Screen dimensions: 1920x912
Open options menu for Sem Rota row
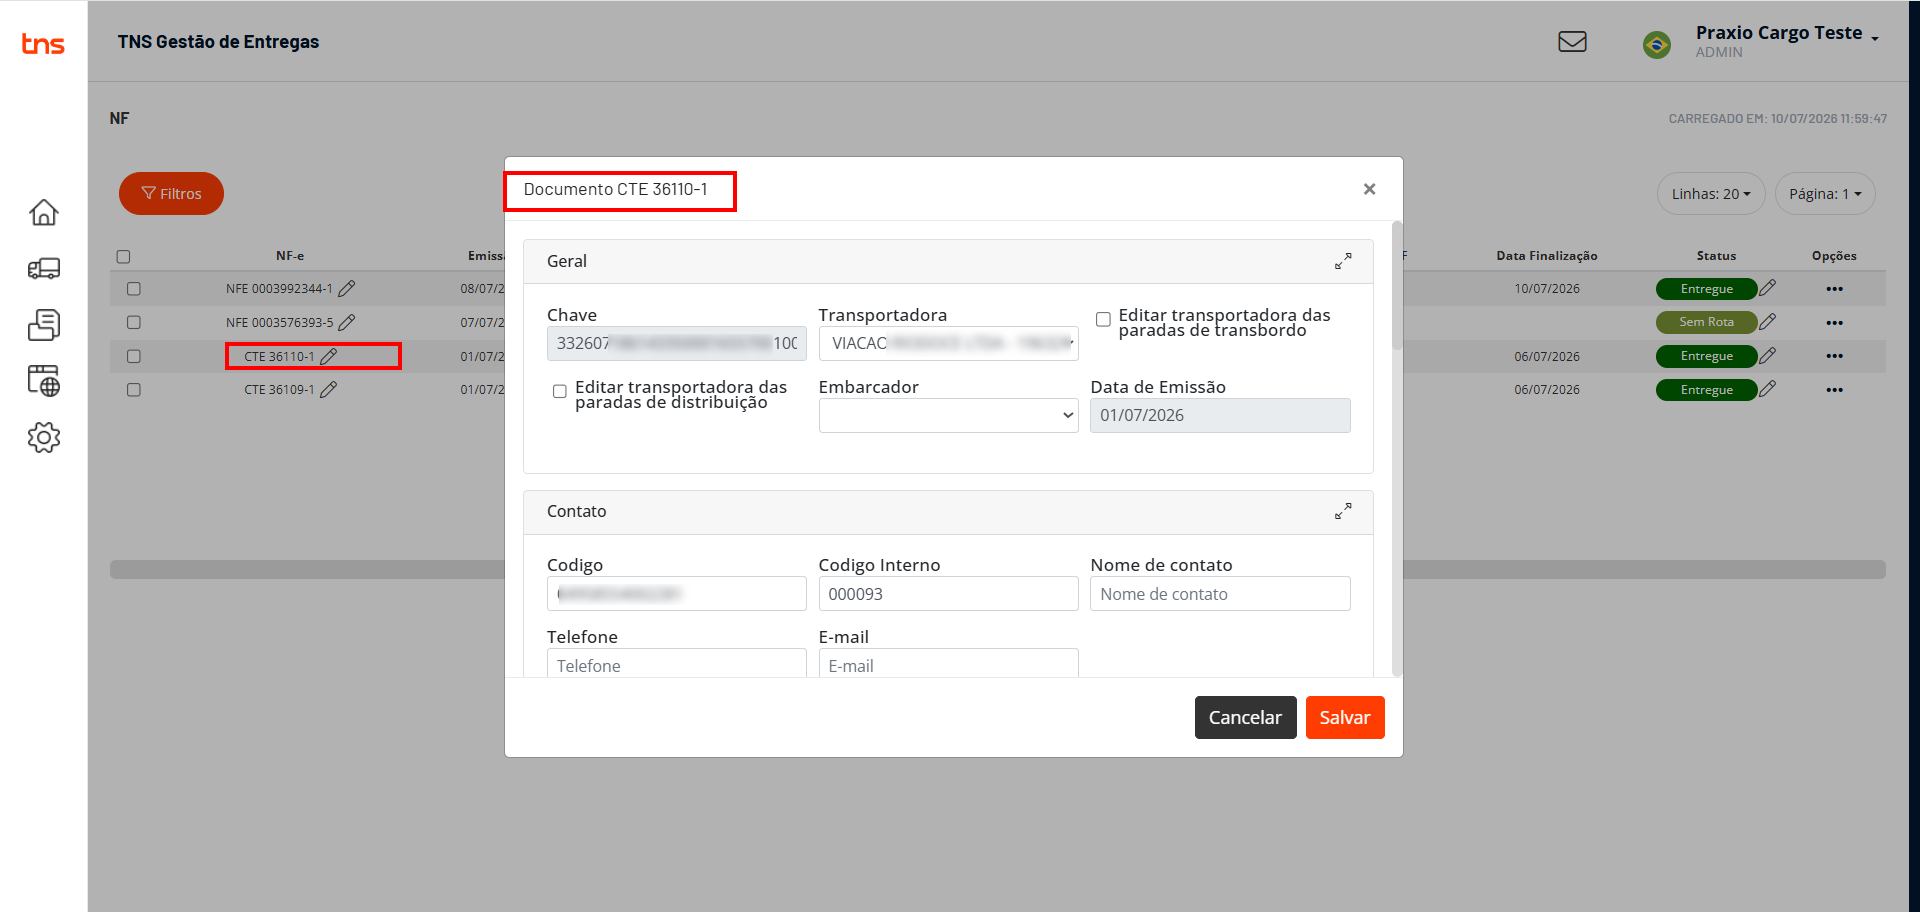point(1834,323)
